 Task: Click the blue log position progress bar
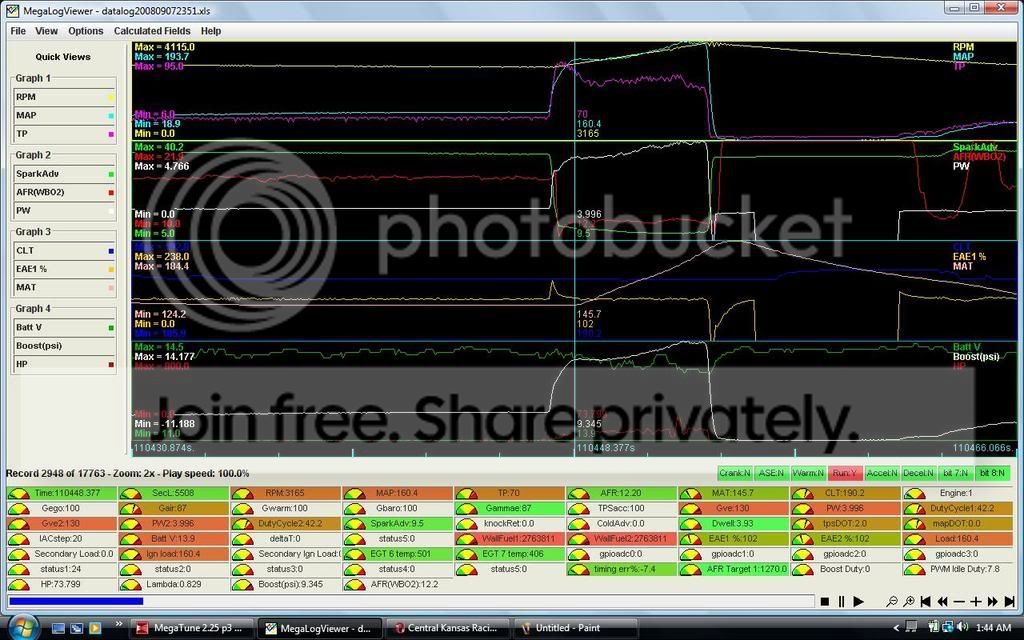click(x=76, y=601)
